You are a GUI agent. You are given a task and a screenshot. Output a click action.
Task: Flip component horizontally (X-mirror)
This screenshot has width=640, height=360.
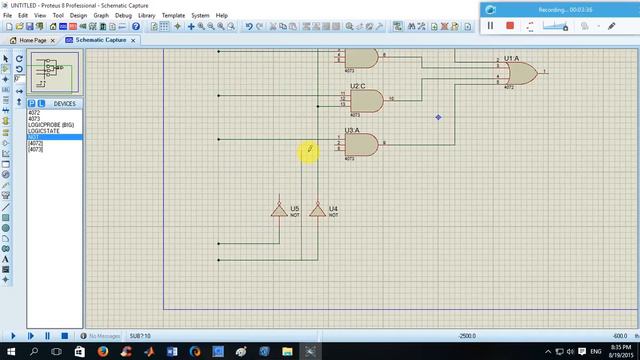pyautogui.click(x=19, y=91)
